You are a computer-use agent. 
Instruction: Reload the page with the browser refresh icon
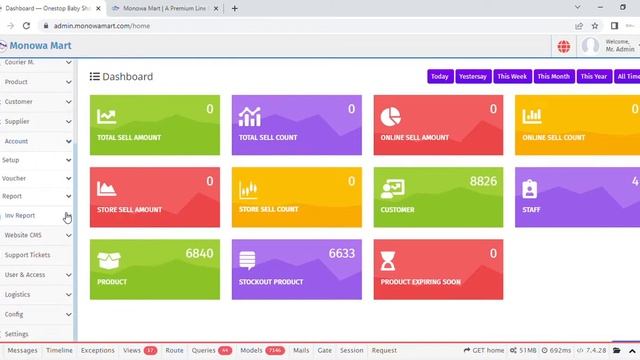[26, 26]
